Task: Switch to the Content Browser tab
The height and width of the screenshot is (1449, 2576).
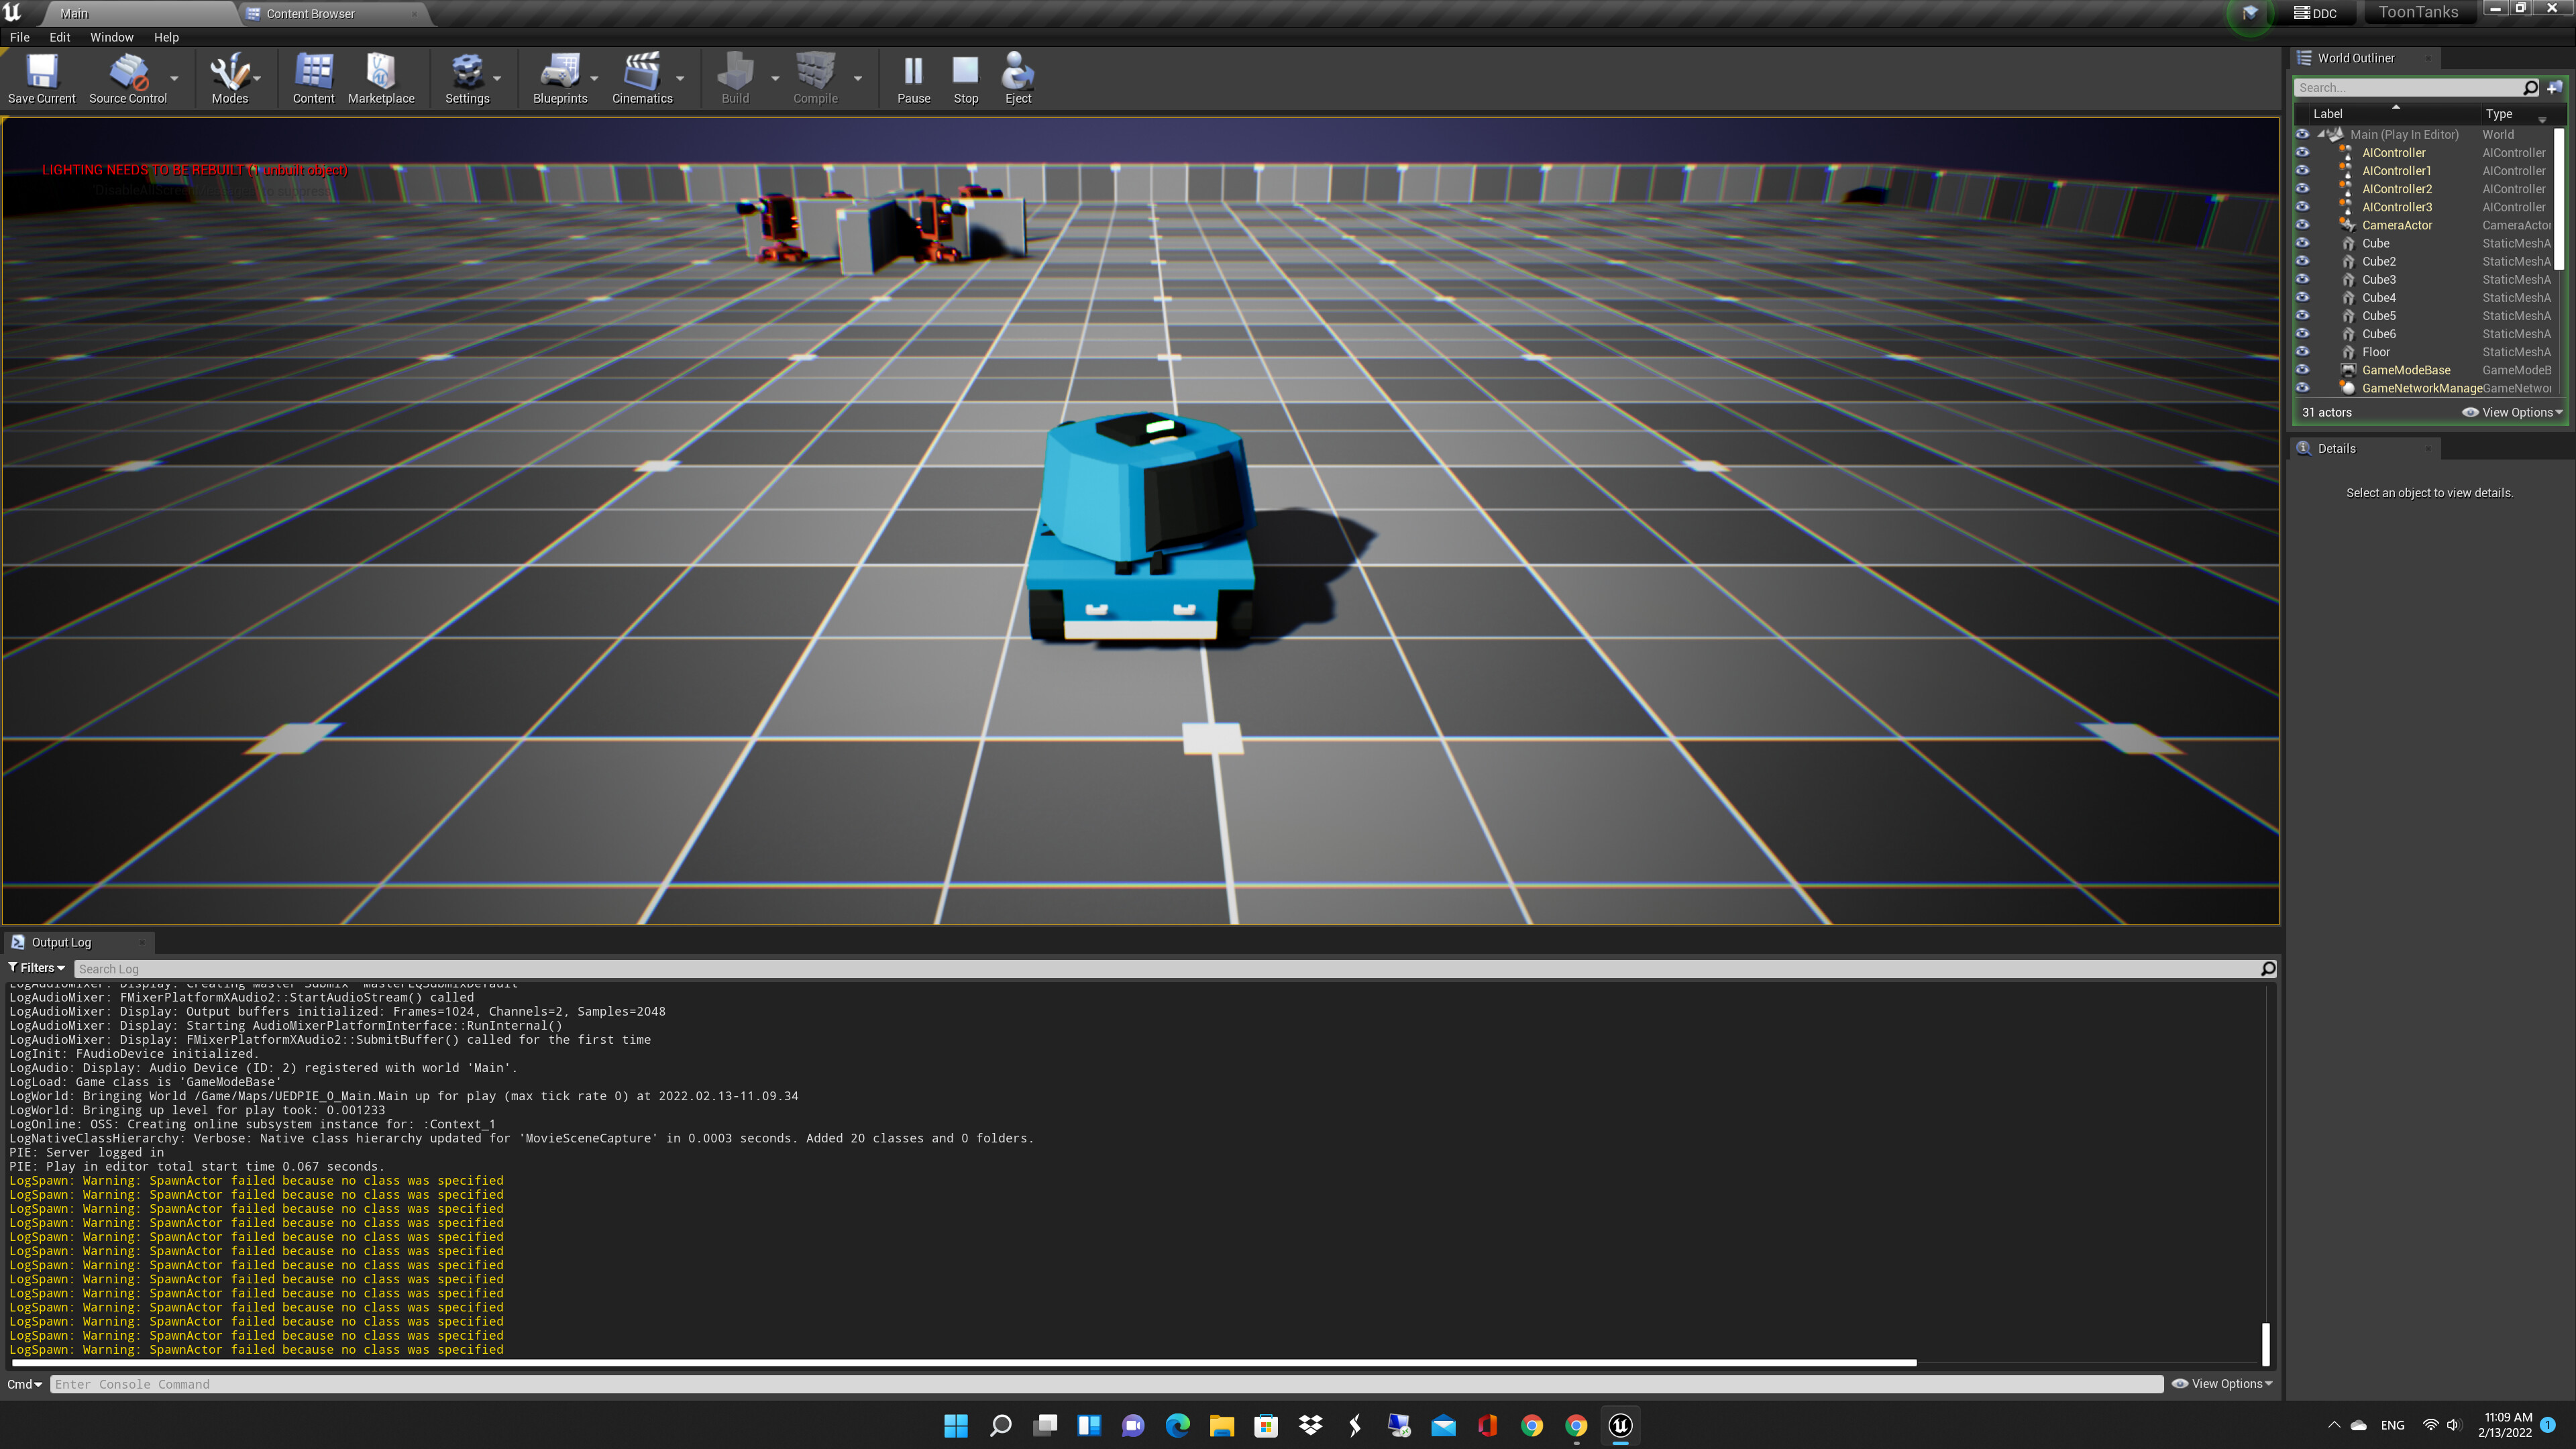Action: 310,14
